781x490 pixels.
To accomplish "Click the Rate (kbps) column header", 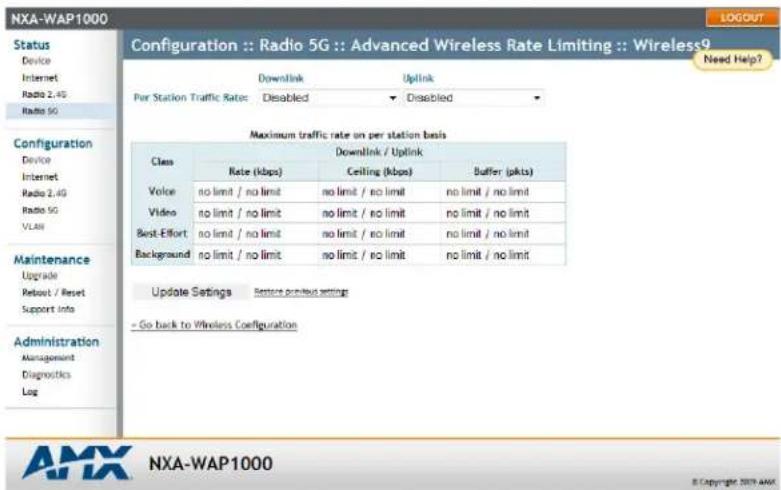I will (256, 172).
